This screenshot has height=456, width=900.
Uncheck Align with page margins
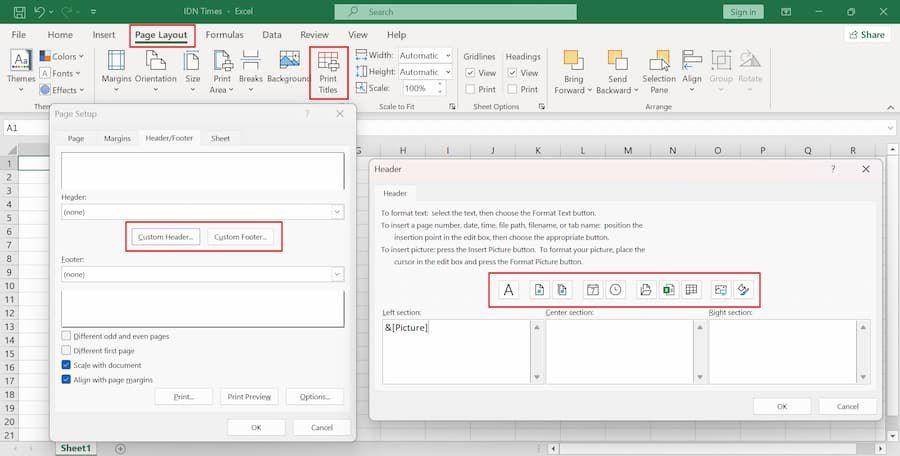coord(66,380)
